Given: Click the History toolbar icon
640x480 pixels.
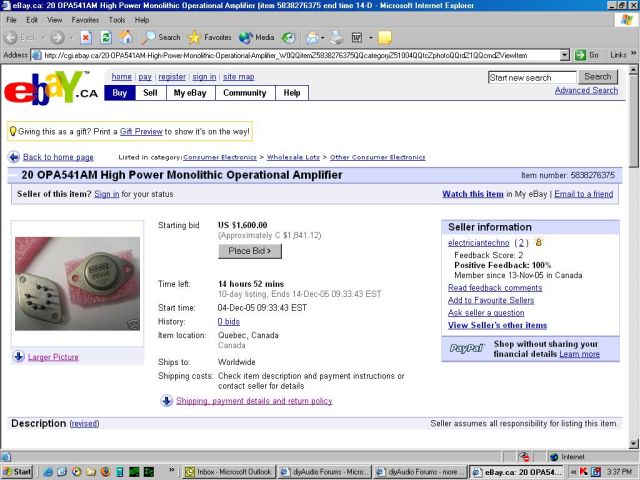Looking at the screenshot, I should (x=289, y=38).
